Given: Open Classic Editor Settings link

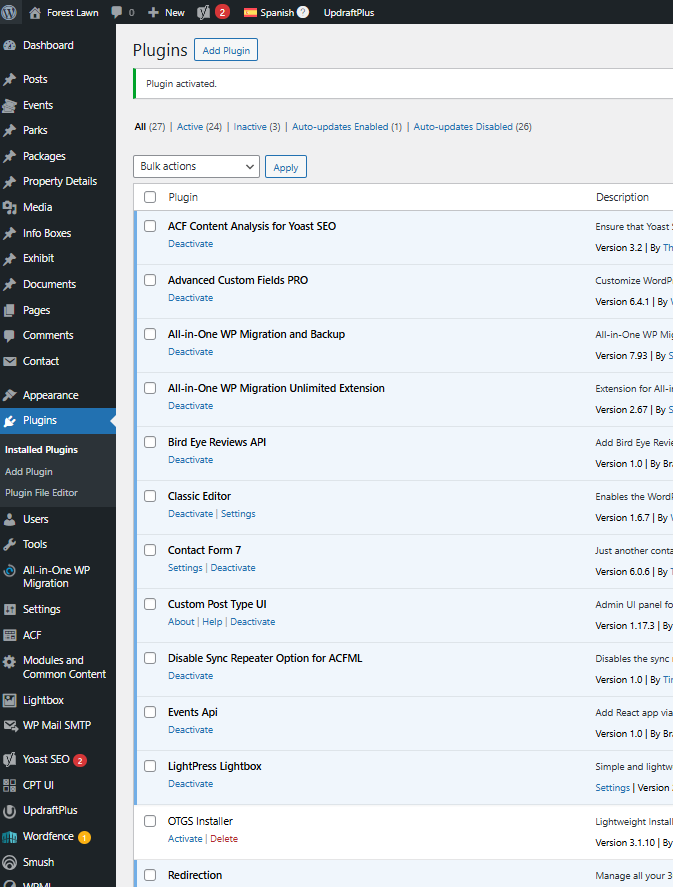Looking at the screenshot, I should coord(238,514).
